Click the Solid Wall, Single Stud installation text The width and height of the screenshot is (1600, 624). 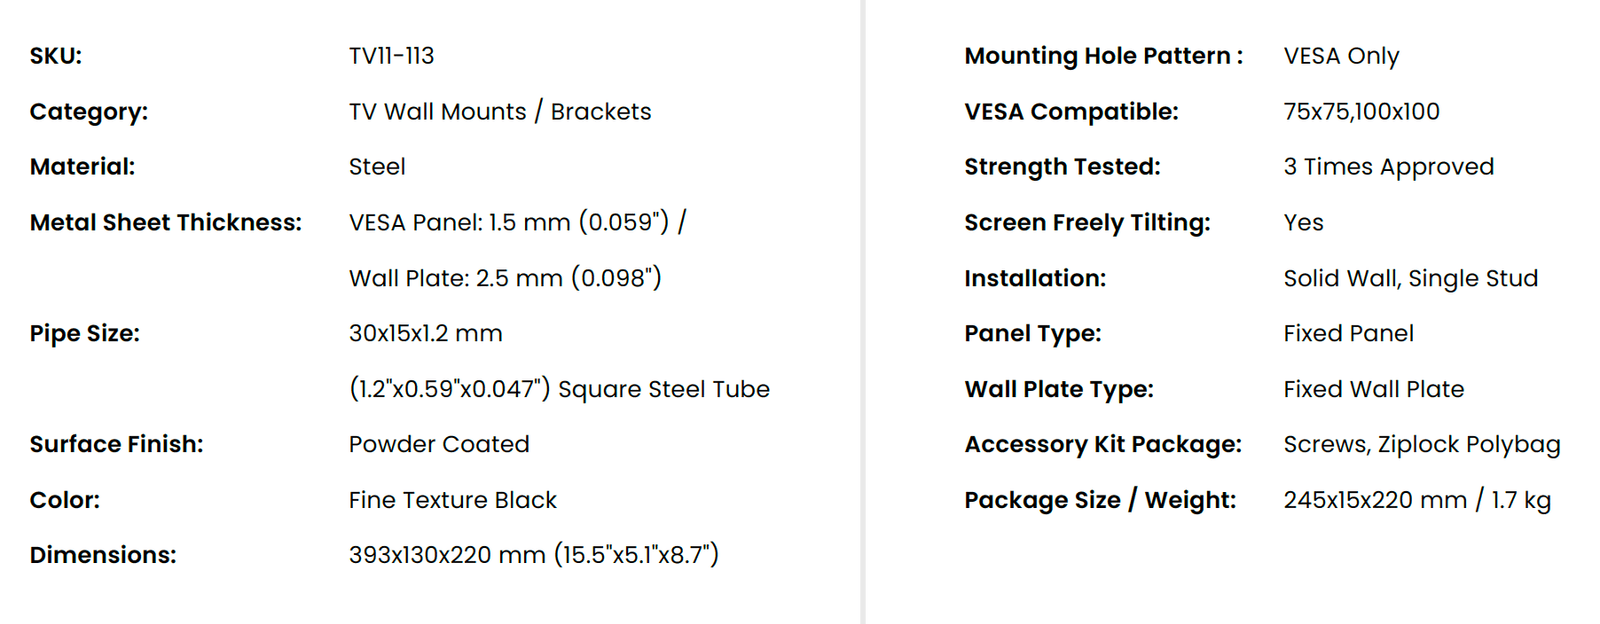(1410, 278)
